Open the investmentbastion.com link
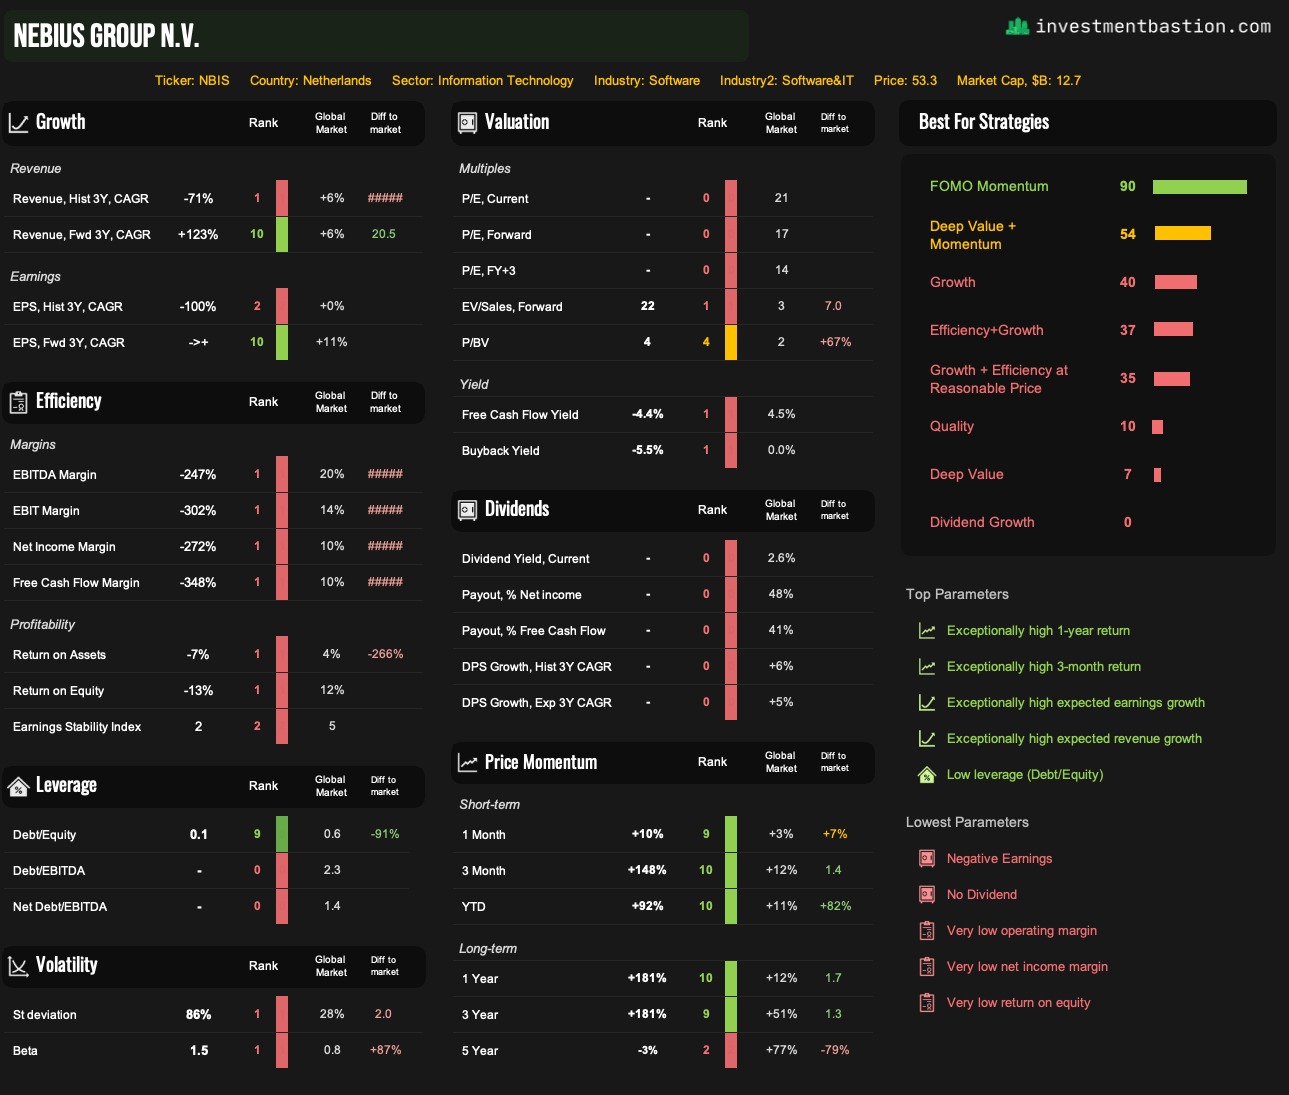 [1153, 27]
